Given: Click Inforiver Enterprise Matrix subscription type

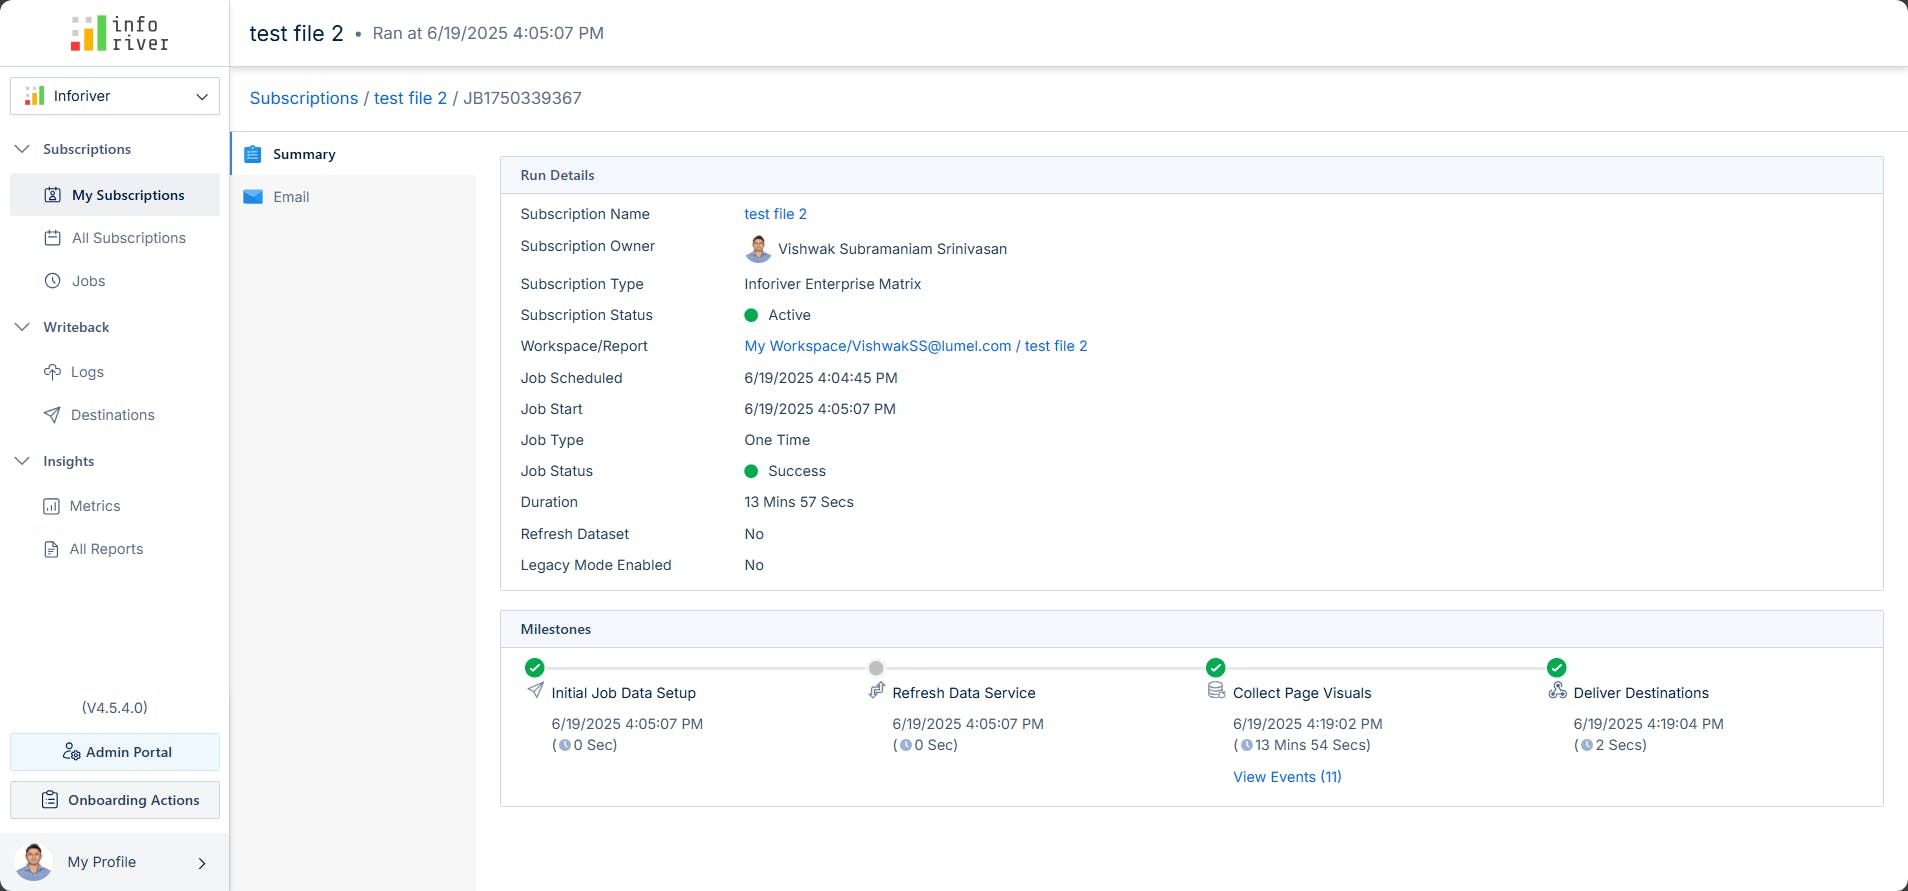Looking at the screenshot, I should (833, 284).
